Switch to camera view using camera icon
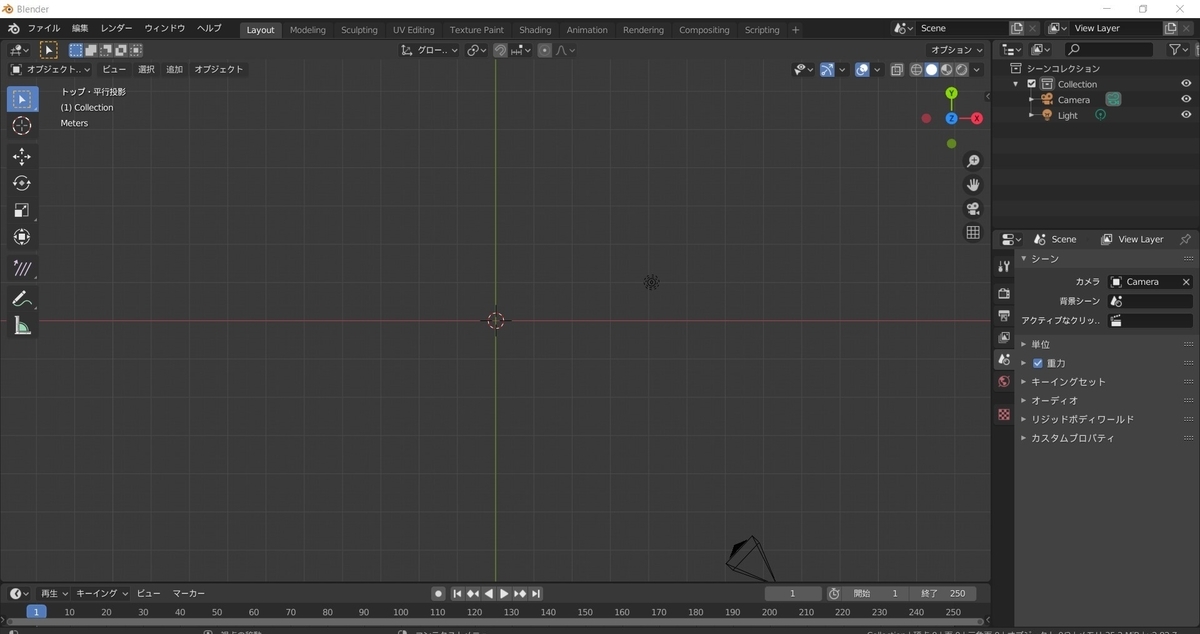 pos(973,209)
